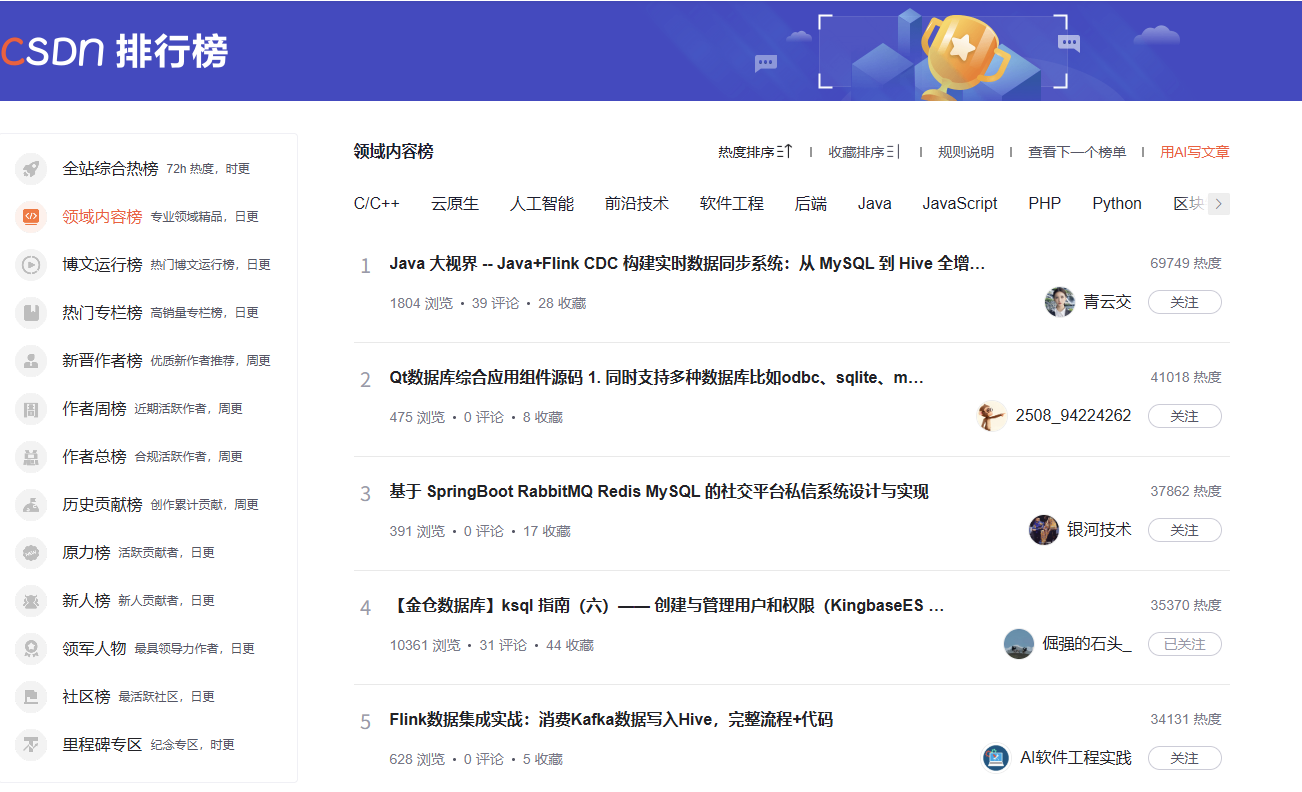Click the bookmark icon for 热门专栏榜
Viewport: 1302px width, 792px height.
coord(31,313)
